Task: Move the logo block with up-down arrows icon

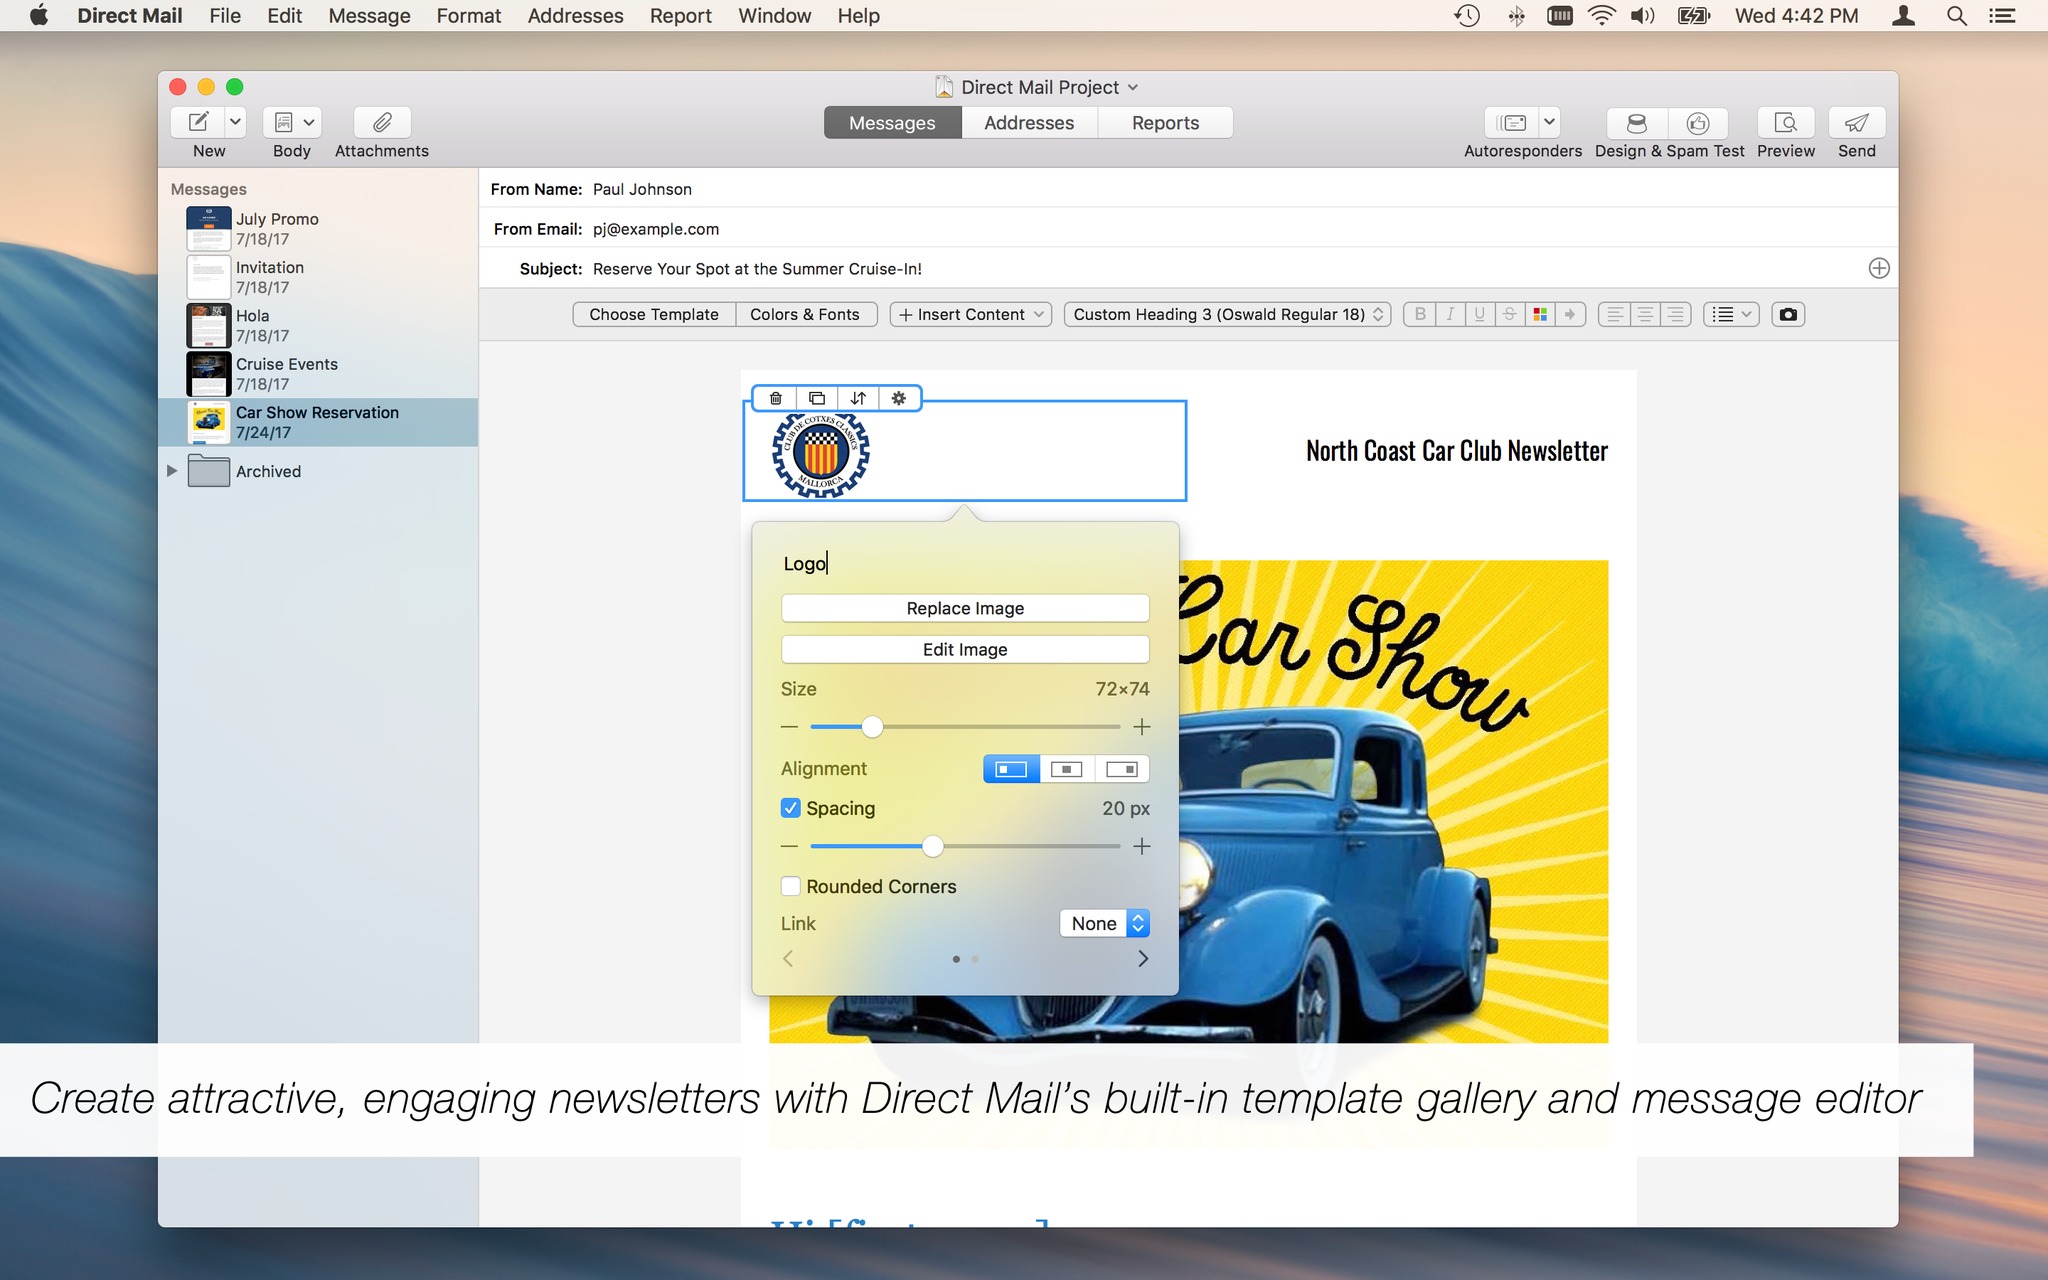Action: tap(857, 398)
